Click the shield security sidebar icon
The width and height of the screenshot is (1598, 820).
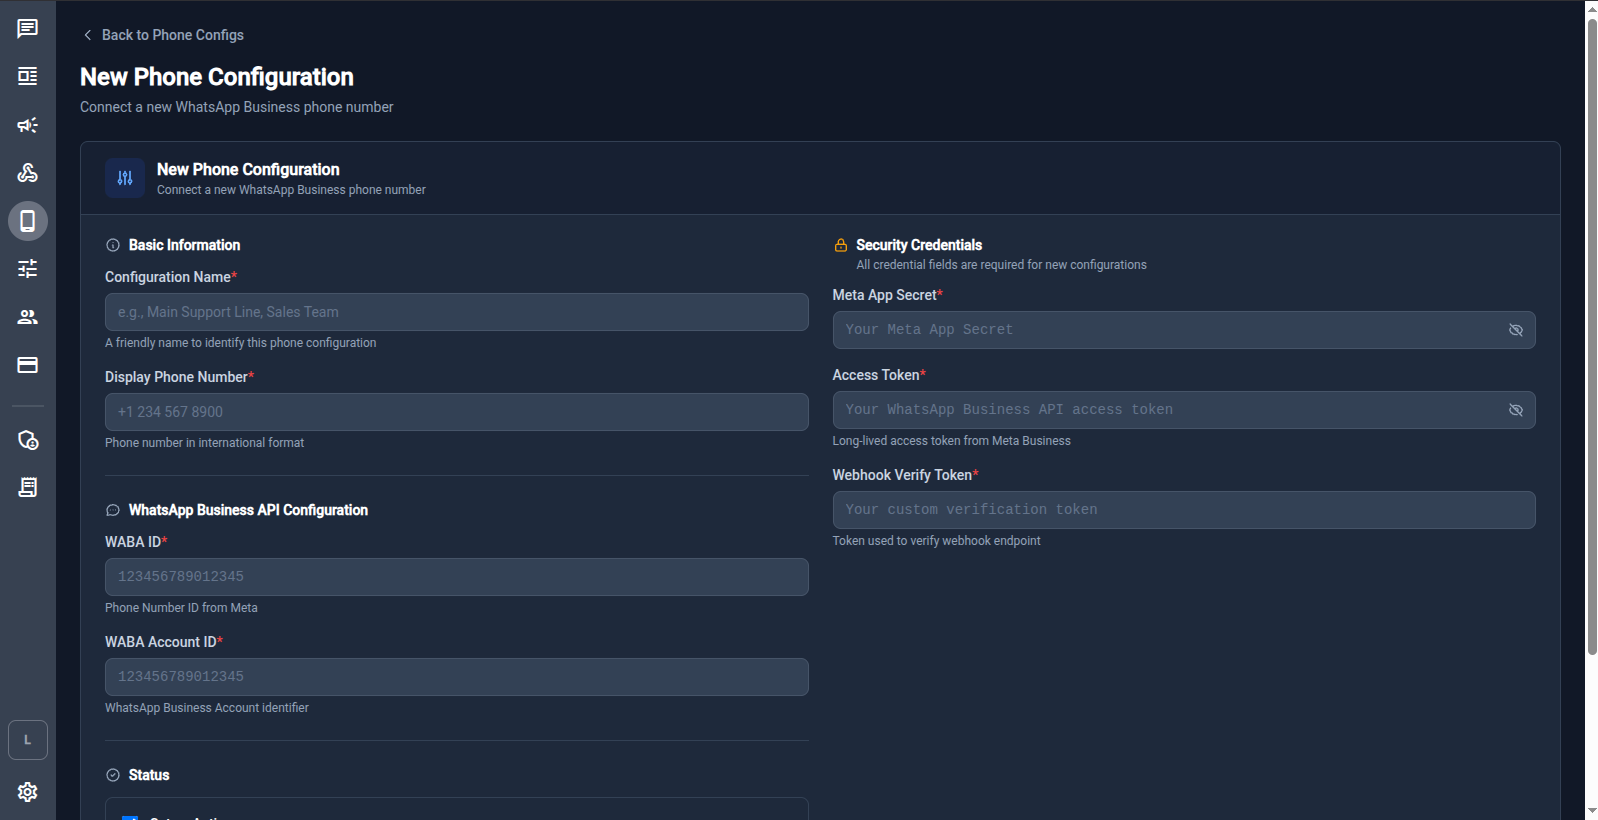(x=28, y=440)
